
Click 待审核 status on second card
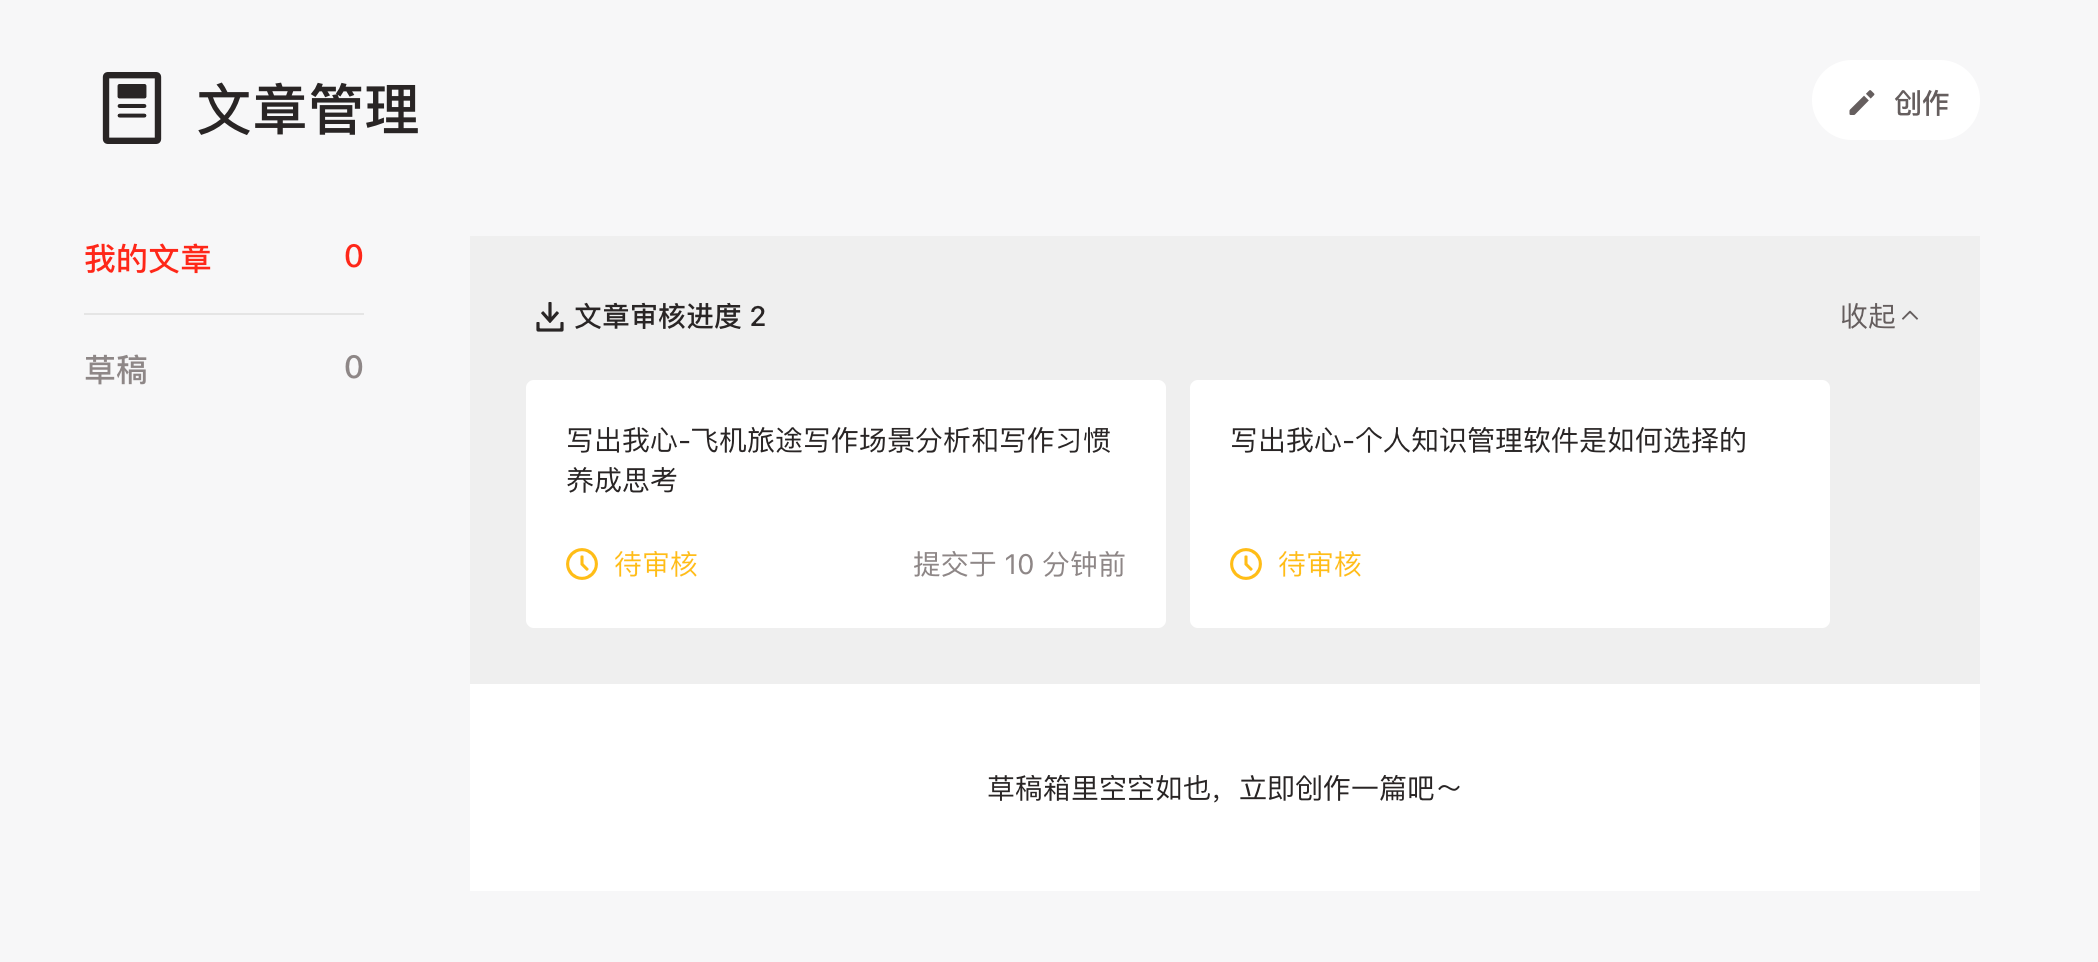click(x=1320, y=564)
